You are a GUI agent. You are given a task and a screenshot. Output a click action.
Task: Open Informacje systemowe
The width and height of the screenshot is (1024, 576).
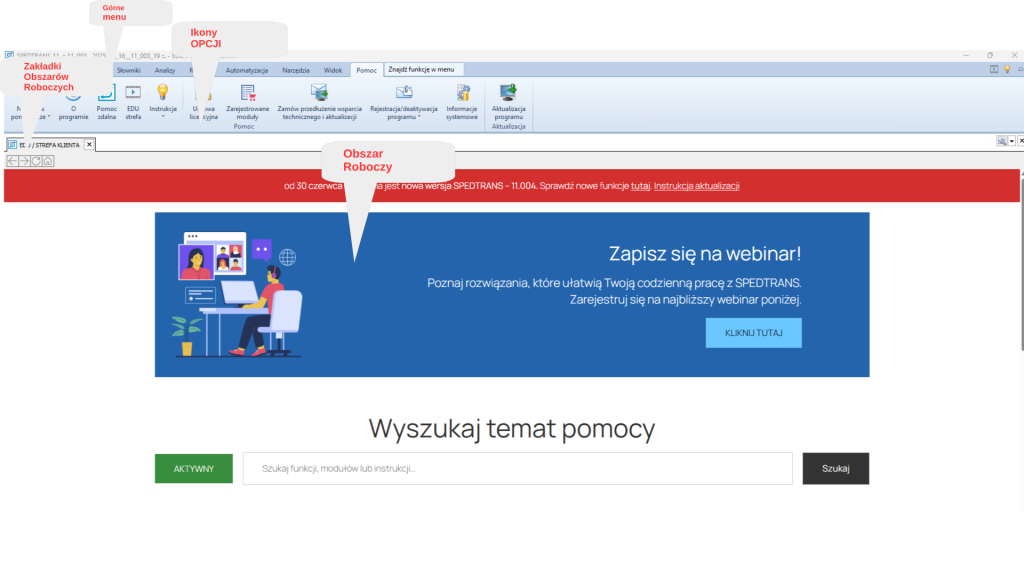462,99
